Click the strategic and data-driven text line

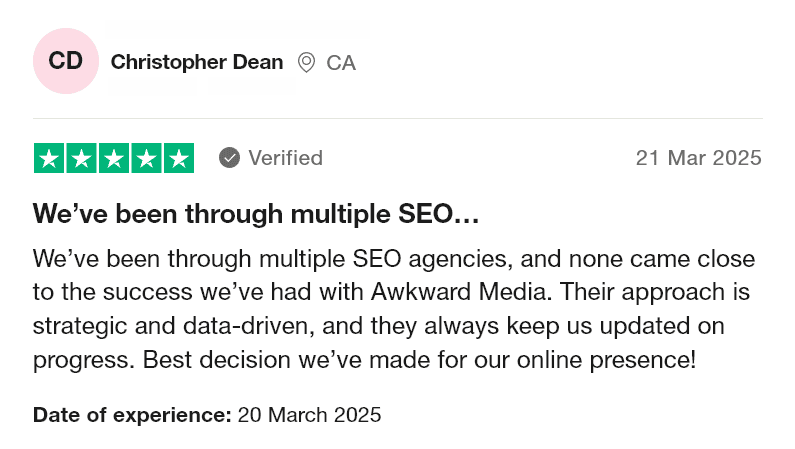[379, 326]
